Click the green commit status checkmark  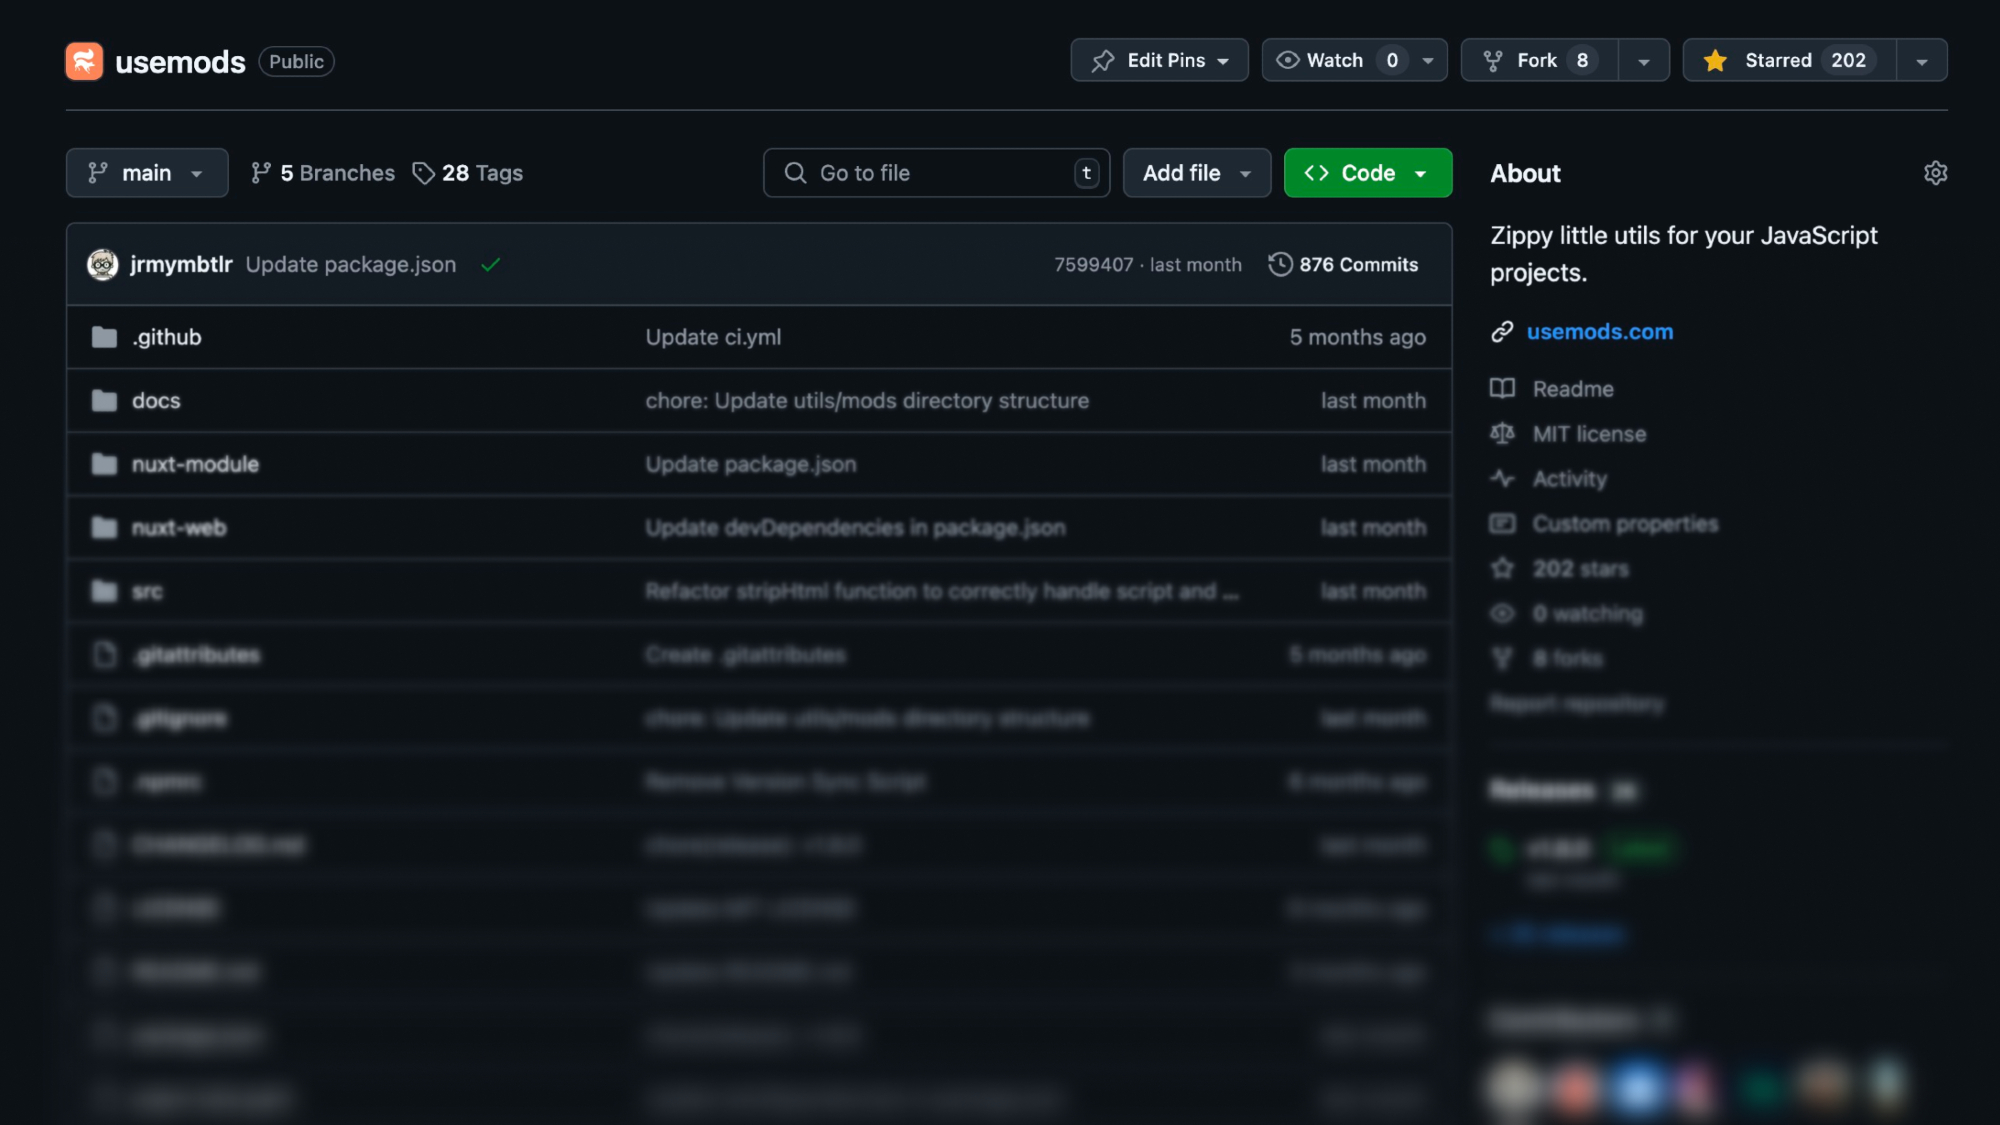pos(490,265)
